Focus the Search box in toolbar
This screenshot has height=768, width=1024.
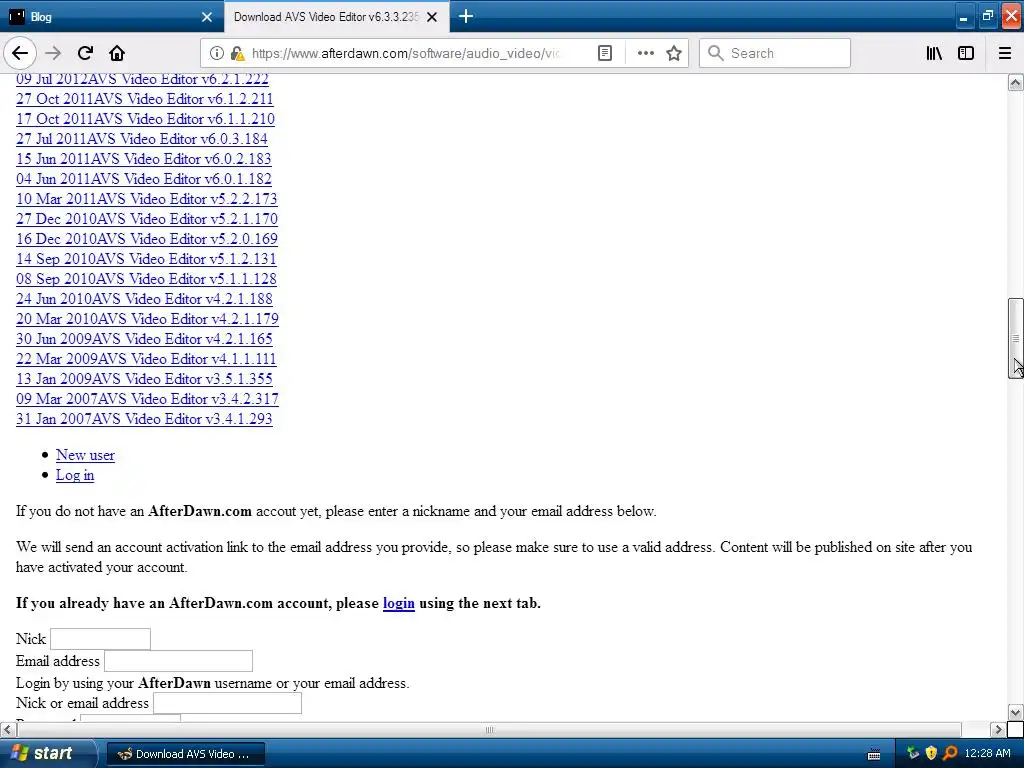[x=775, y=53]
